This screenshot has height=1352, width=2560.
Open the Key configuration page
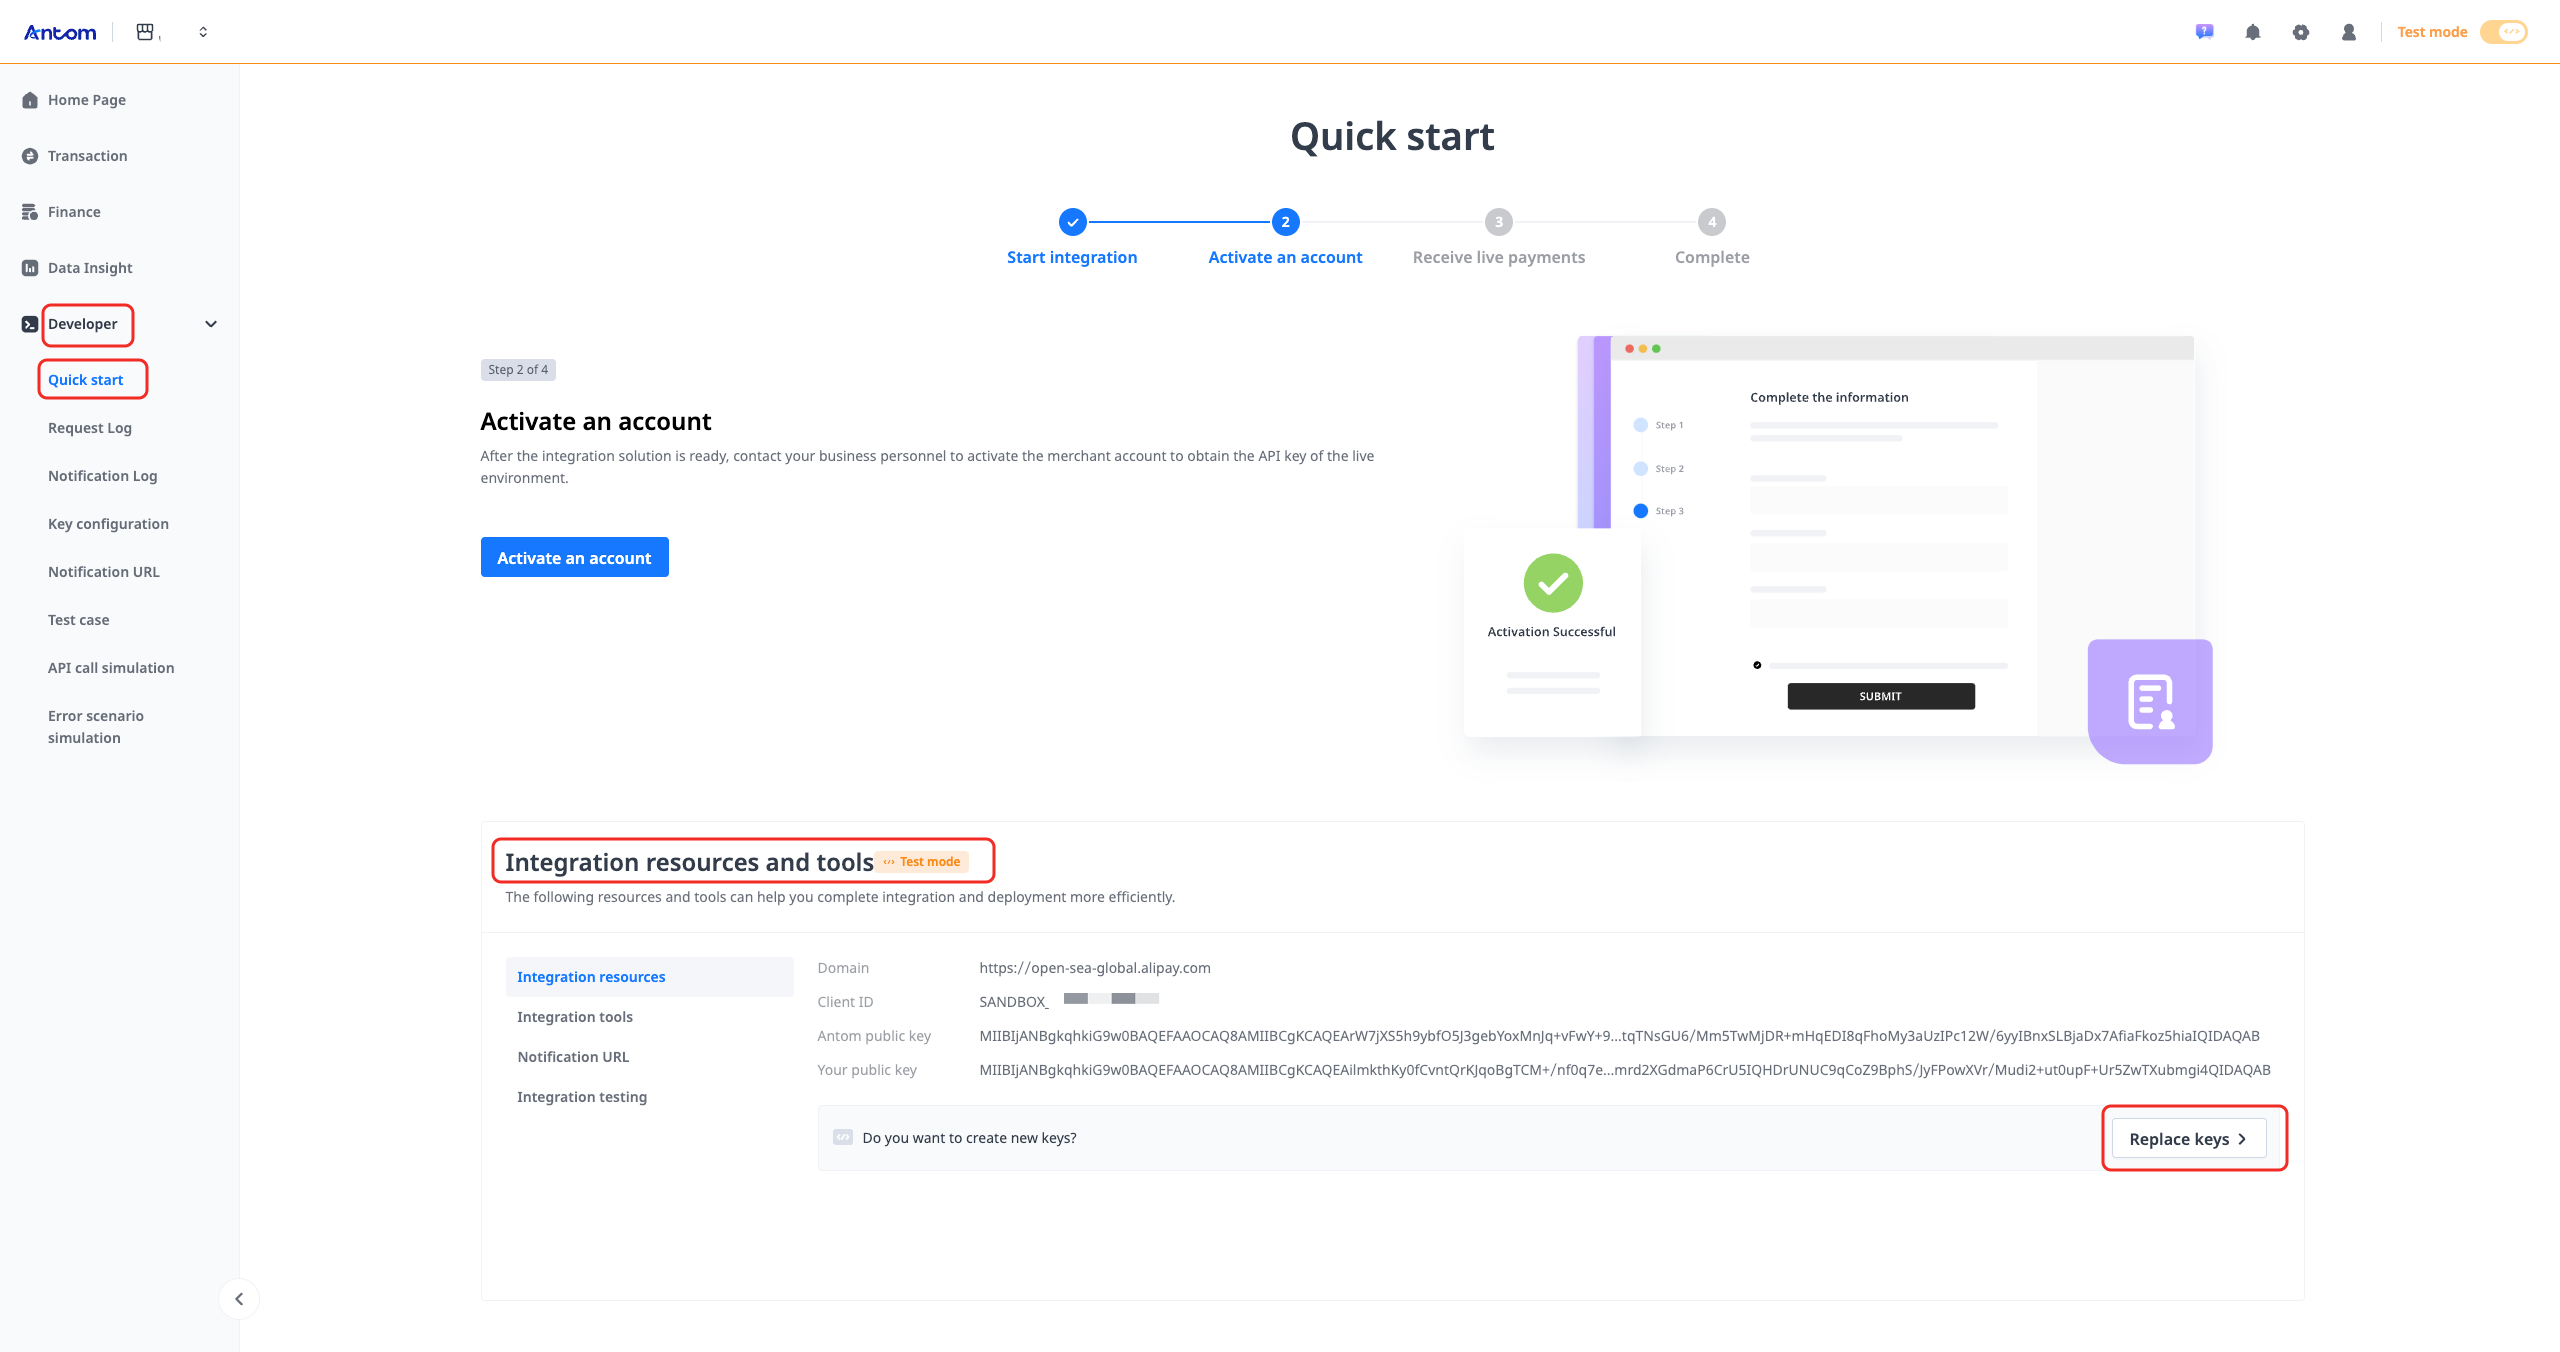point(108,523)
